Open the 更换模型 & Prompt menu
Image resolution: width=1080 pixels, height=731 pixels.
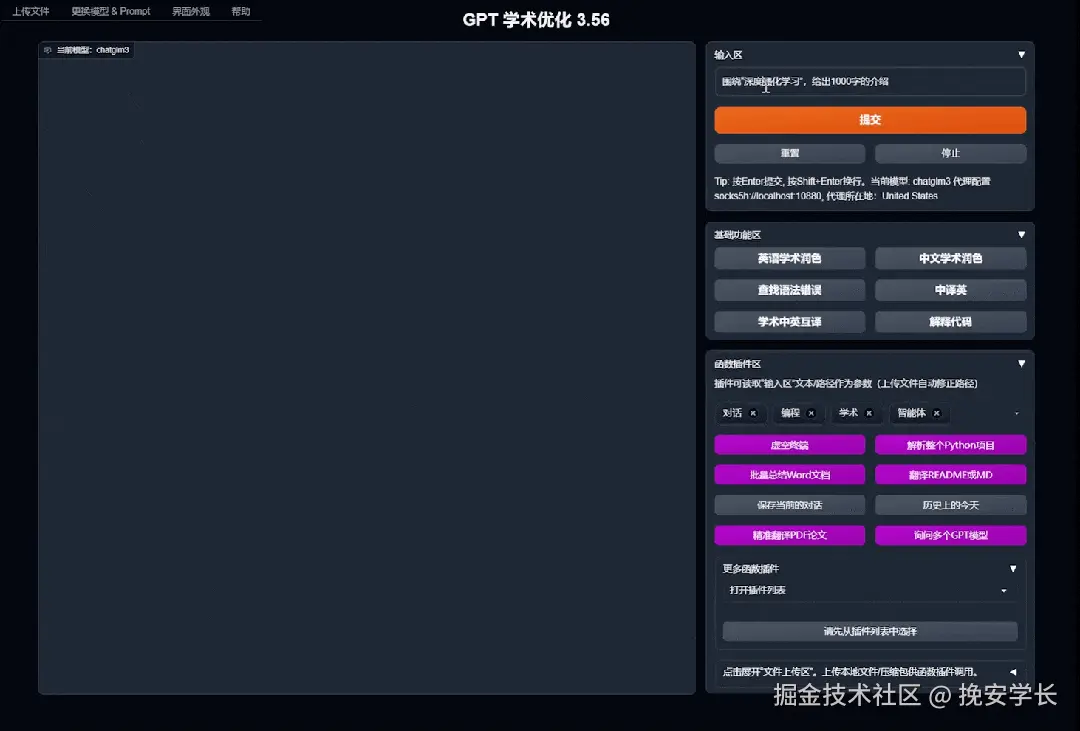pyautogui.click(x=109, y=12)
